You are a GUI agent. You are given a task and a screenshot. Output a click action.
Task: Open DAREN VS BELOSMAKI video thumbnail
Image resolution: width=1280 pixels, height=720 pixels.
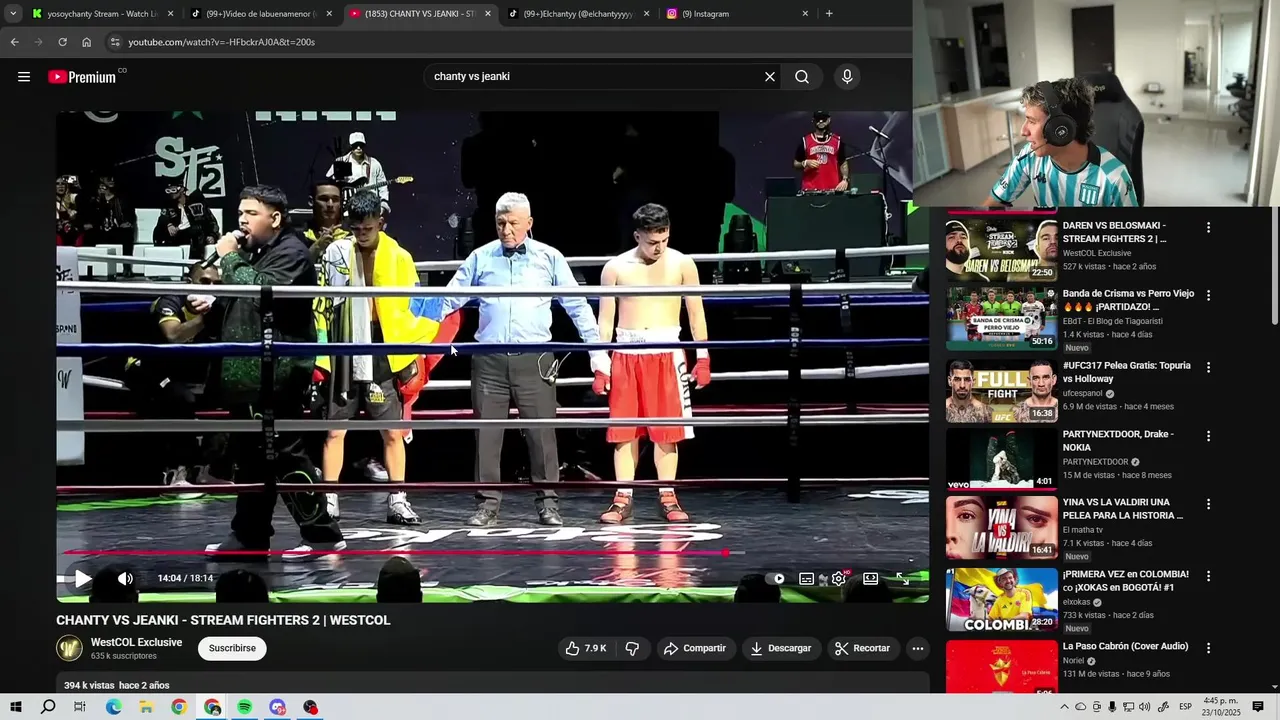1001,249
